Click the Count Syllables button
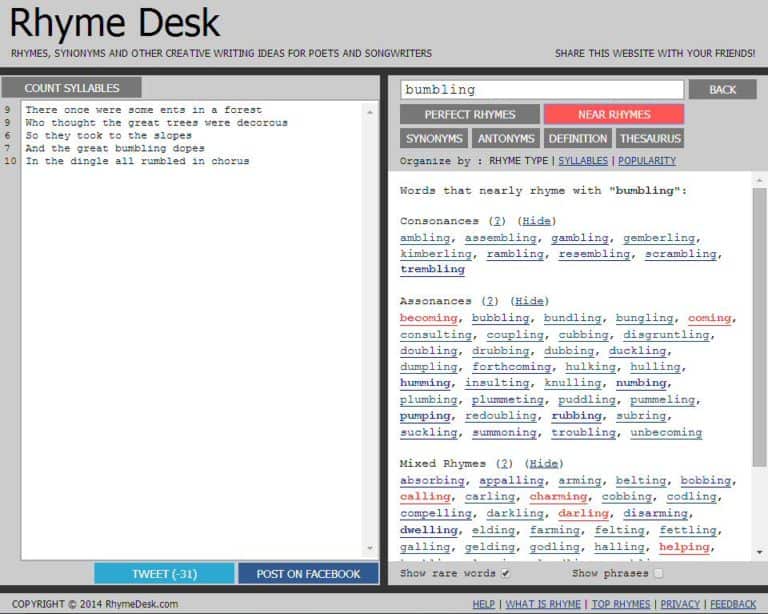The width and height of the screenshot is (768, 614). 71,88
